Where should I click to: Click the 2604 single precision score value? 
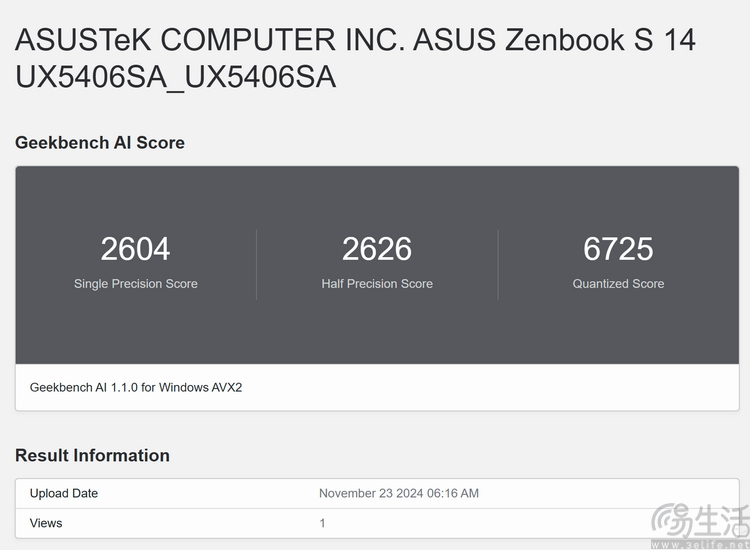135,249
